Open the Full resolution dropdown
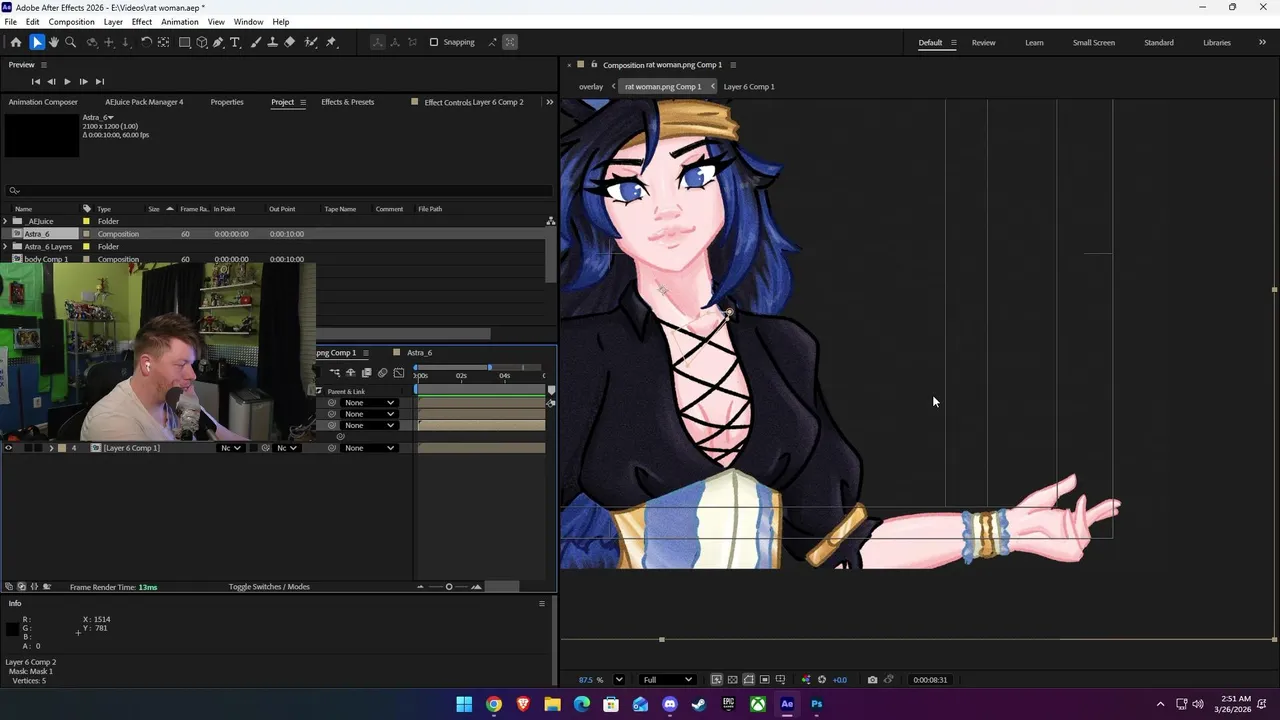This screenshot has width=1280, height=720. pos(667,680)
